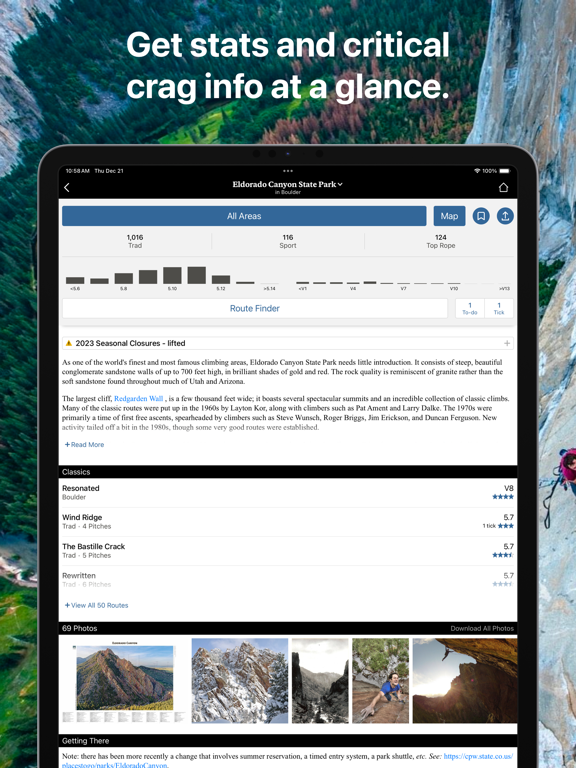Open the climber in blue shirt photo
This screenshot has height=768, width=576.
[x=381, y=681]
